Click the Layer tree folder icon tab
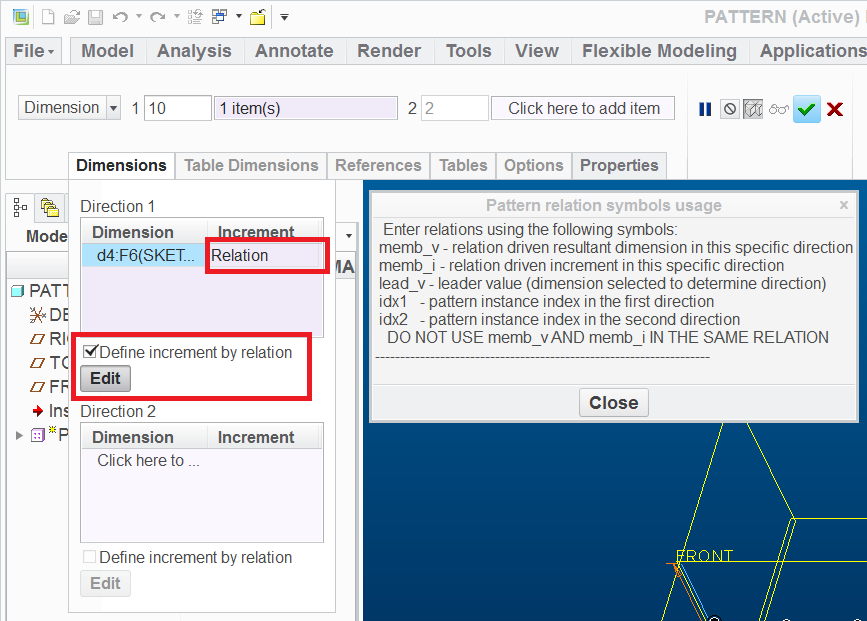 (50, 207)
